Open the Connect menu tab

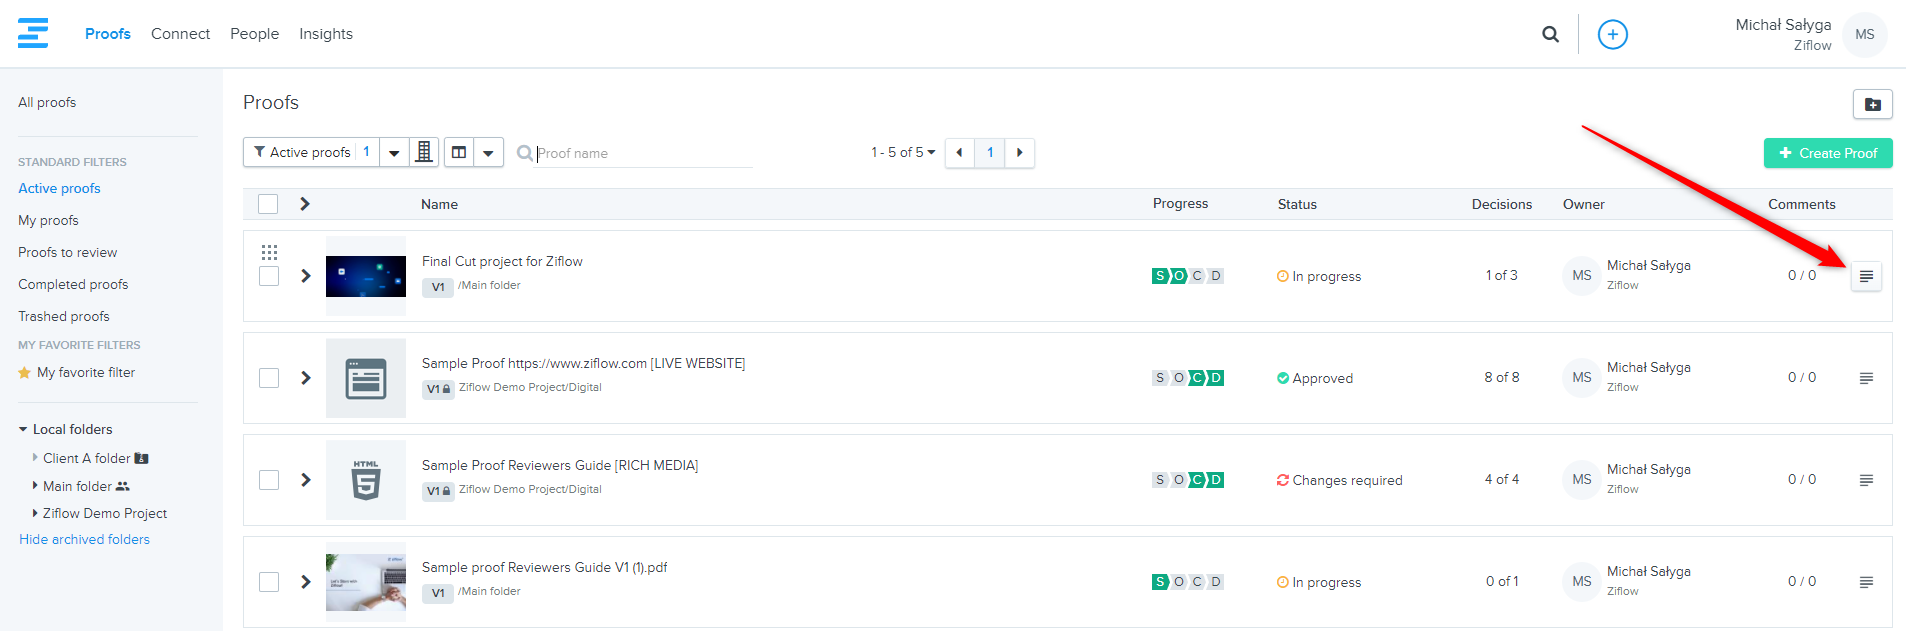click(x=180, y=34)
